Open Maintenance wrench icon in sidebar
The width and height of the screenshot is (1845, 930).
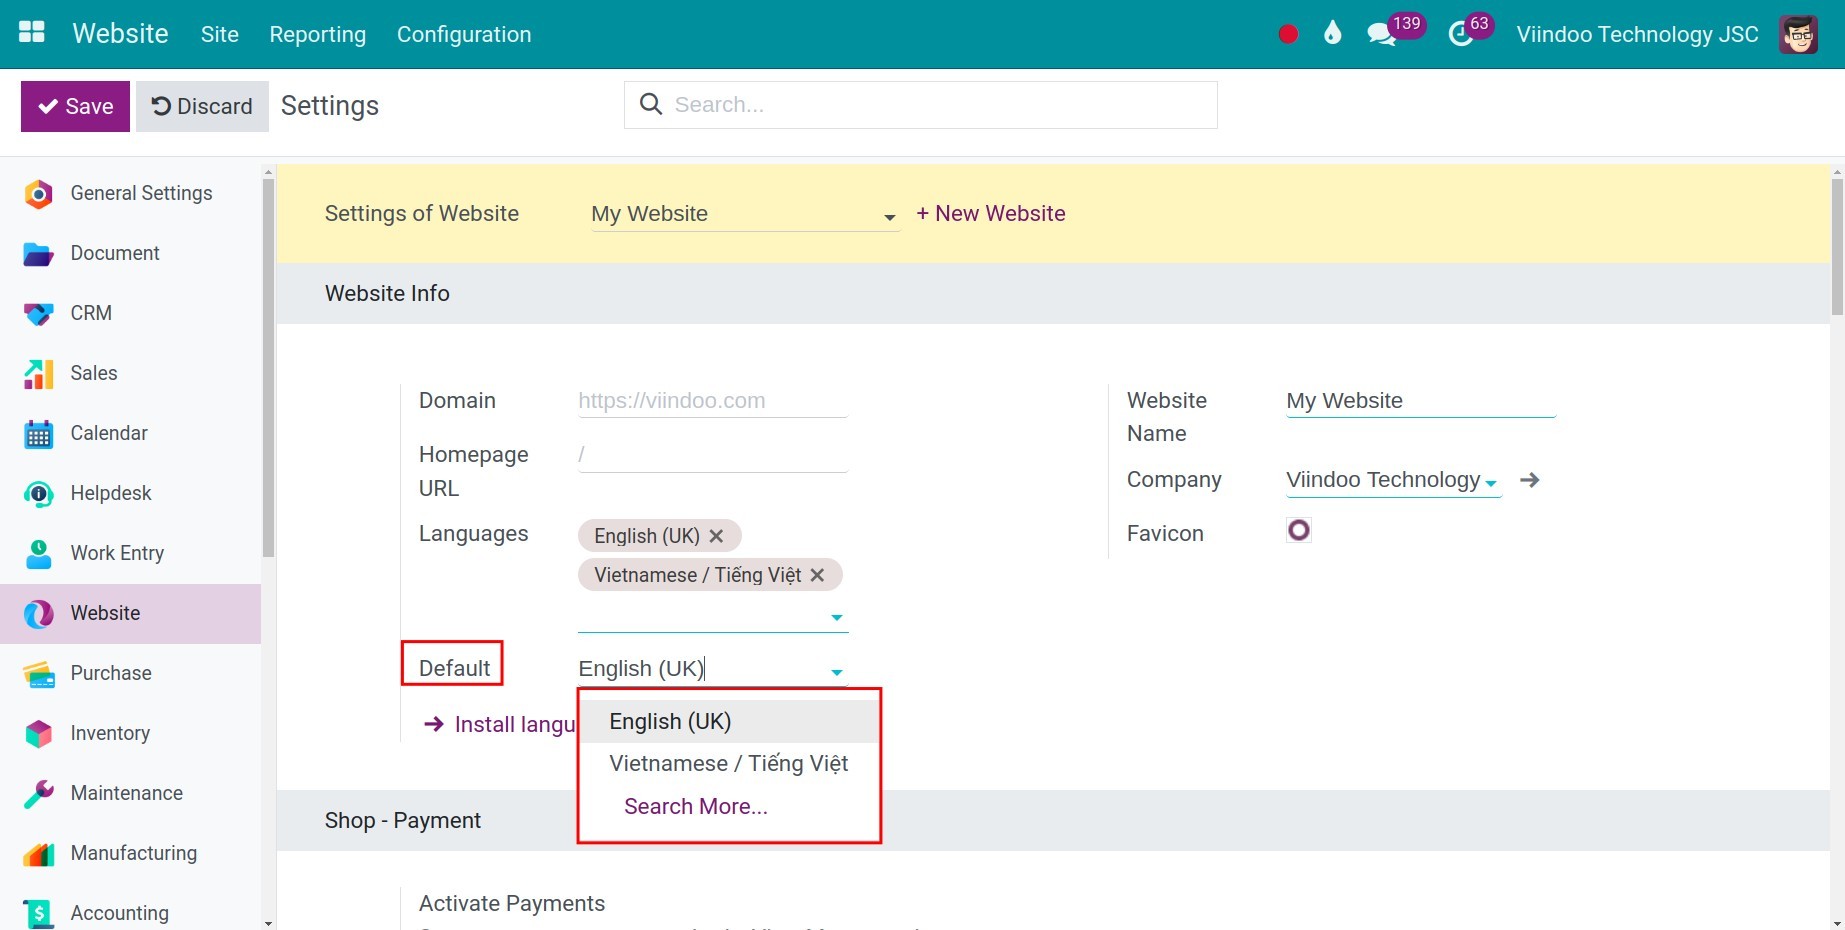click(38, 793)
